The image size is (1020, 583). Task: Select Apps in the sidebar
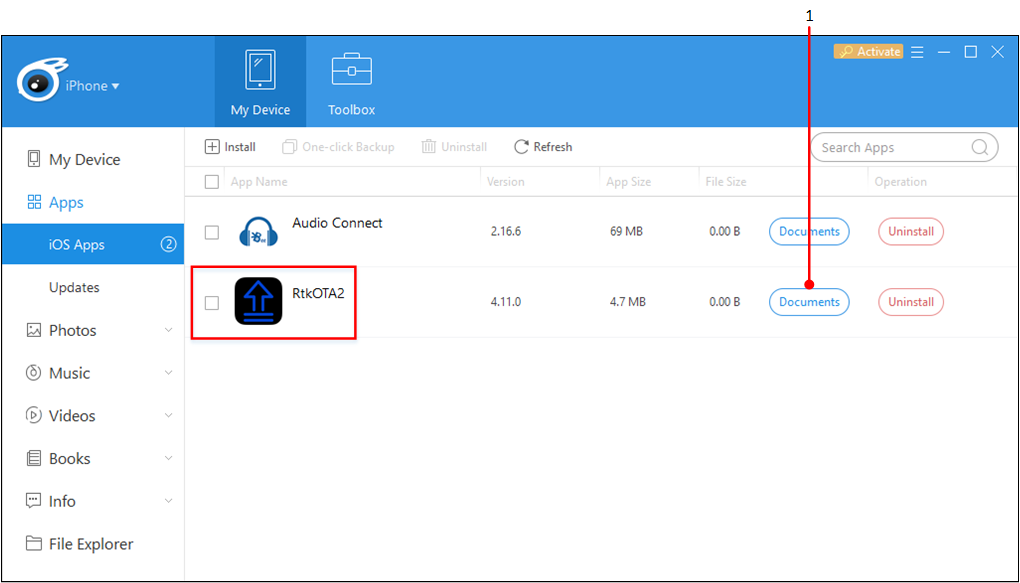point(92,202)
